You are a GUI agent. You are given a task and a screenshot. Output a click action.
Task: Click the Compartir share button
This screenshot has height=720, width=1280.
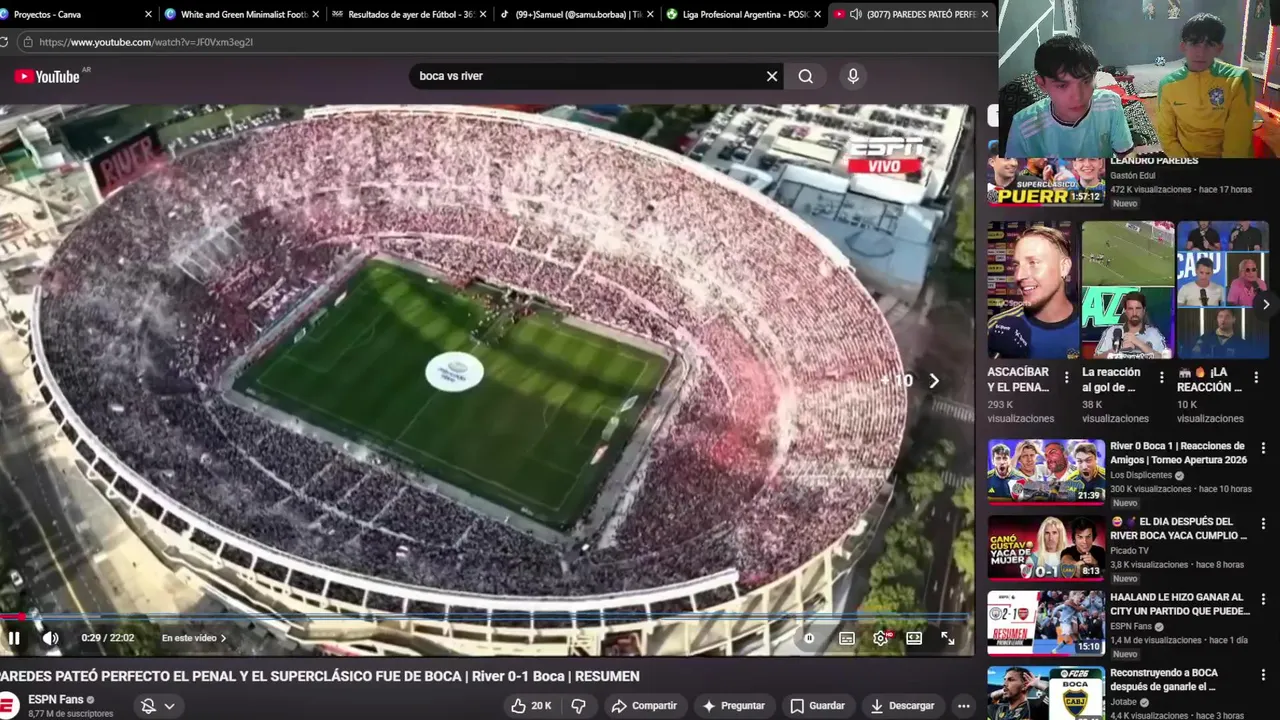(644, 706)
